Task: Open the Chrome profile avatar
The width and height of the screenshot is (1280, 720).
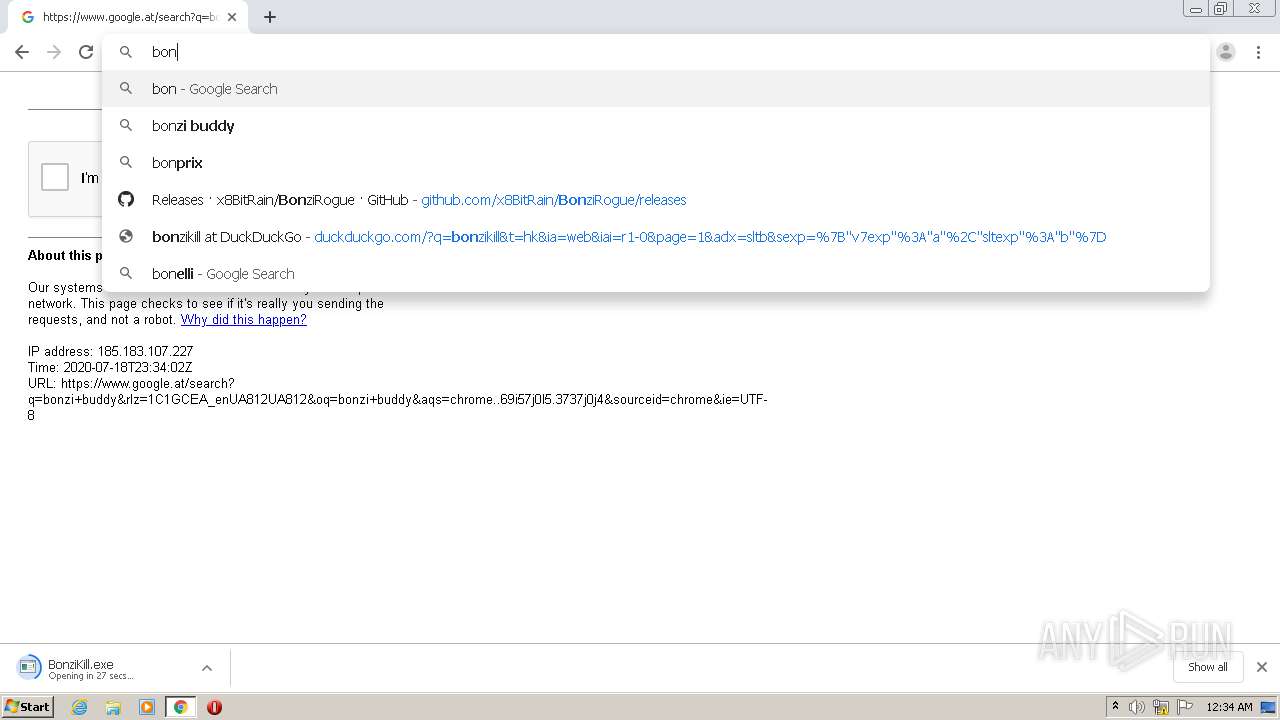Action: [1226, 52]
